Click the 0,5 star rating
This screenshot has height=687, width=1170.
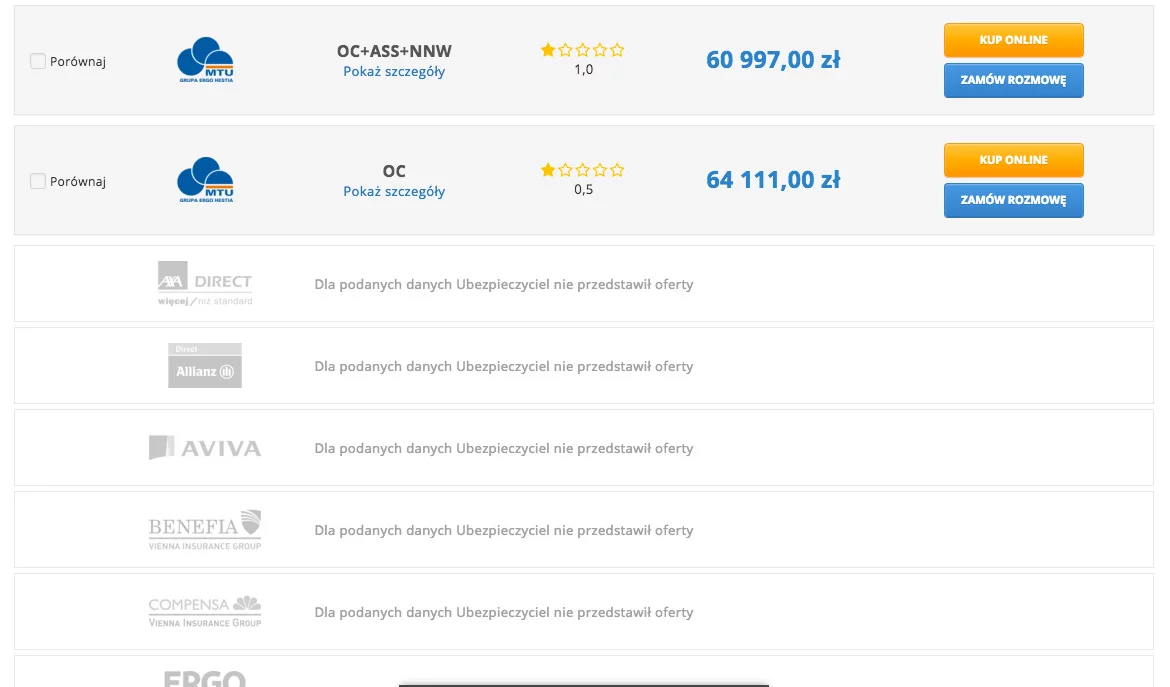pyautogui.click(x=583, y=180)
